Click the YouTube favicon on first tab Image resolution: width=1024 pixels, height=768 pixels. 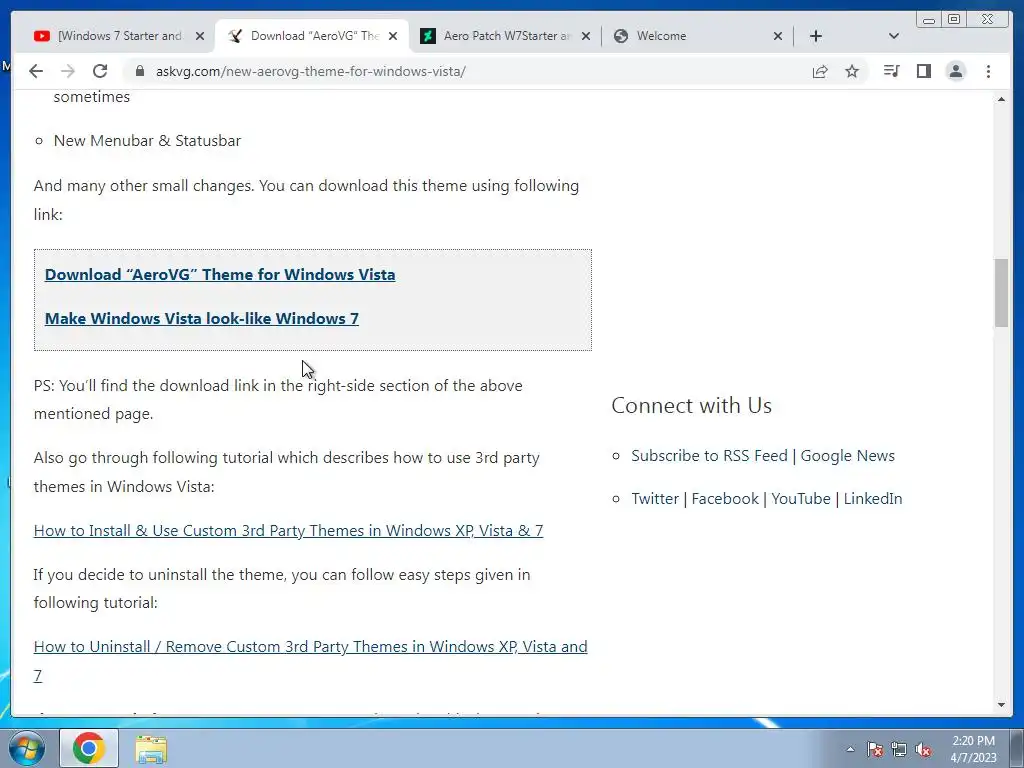[42, 36]
